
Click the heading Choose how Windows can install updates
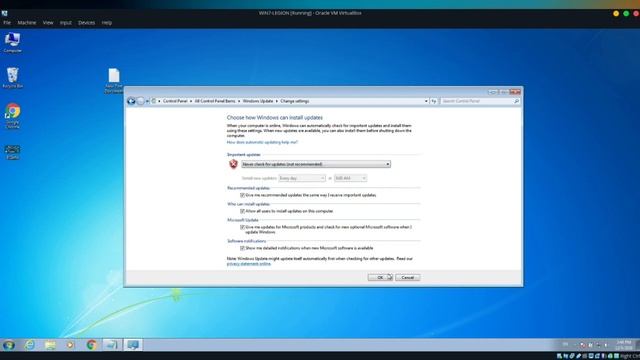(275, 118)
